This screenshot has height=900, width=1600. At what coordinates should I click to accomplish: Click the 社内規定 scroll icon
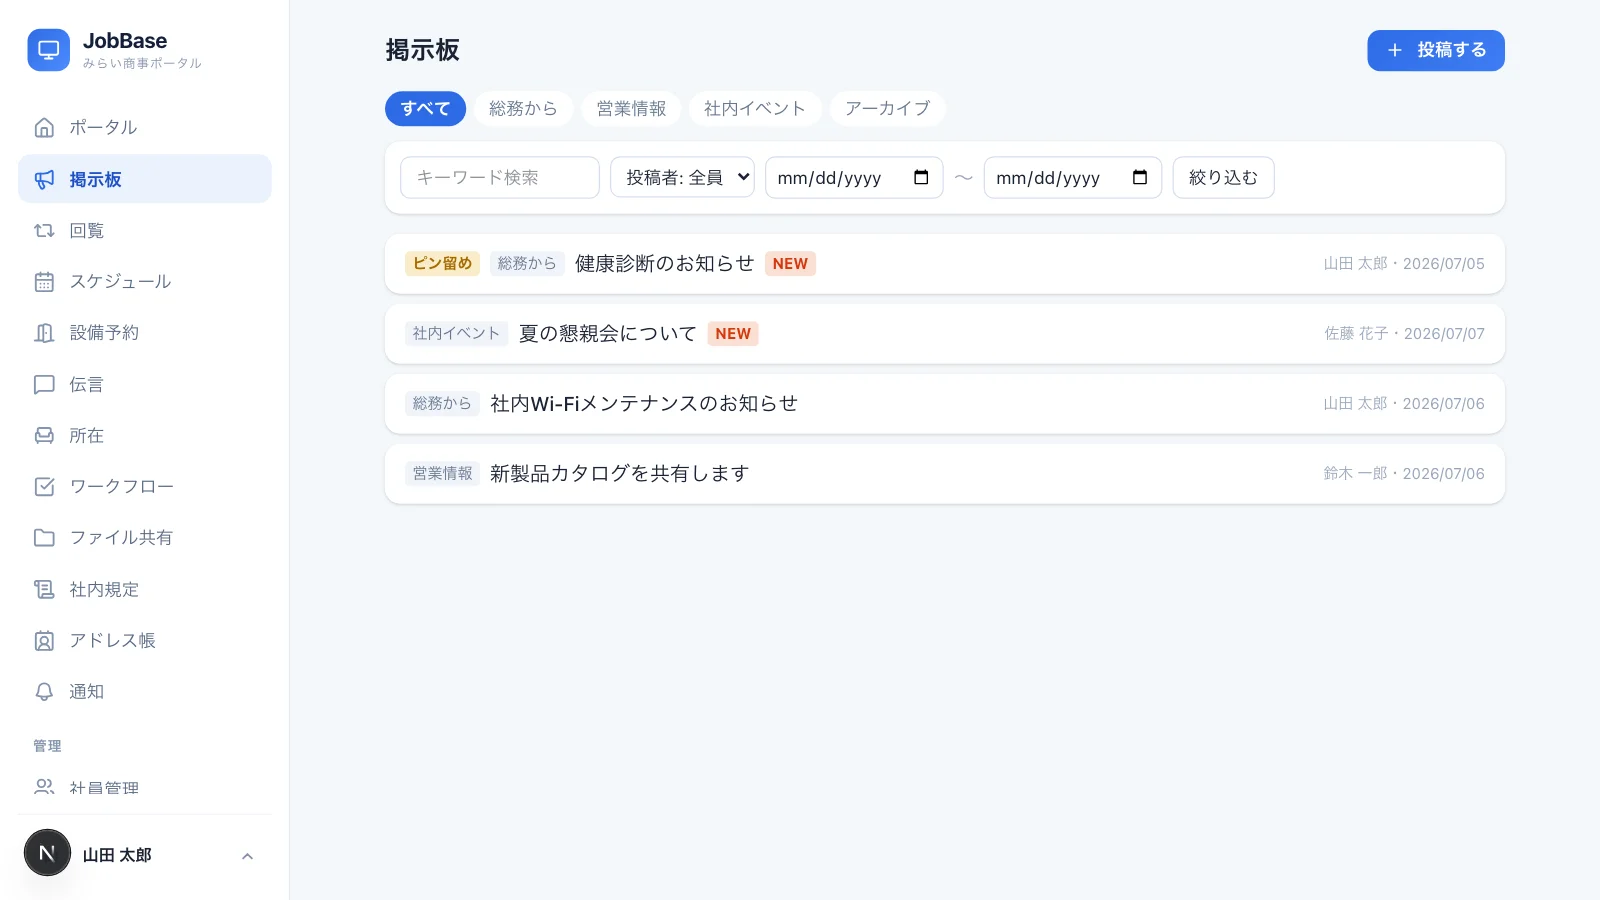44,590
